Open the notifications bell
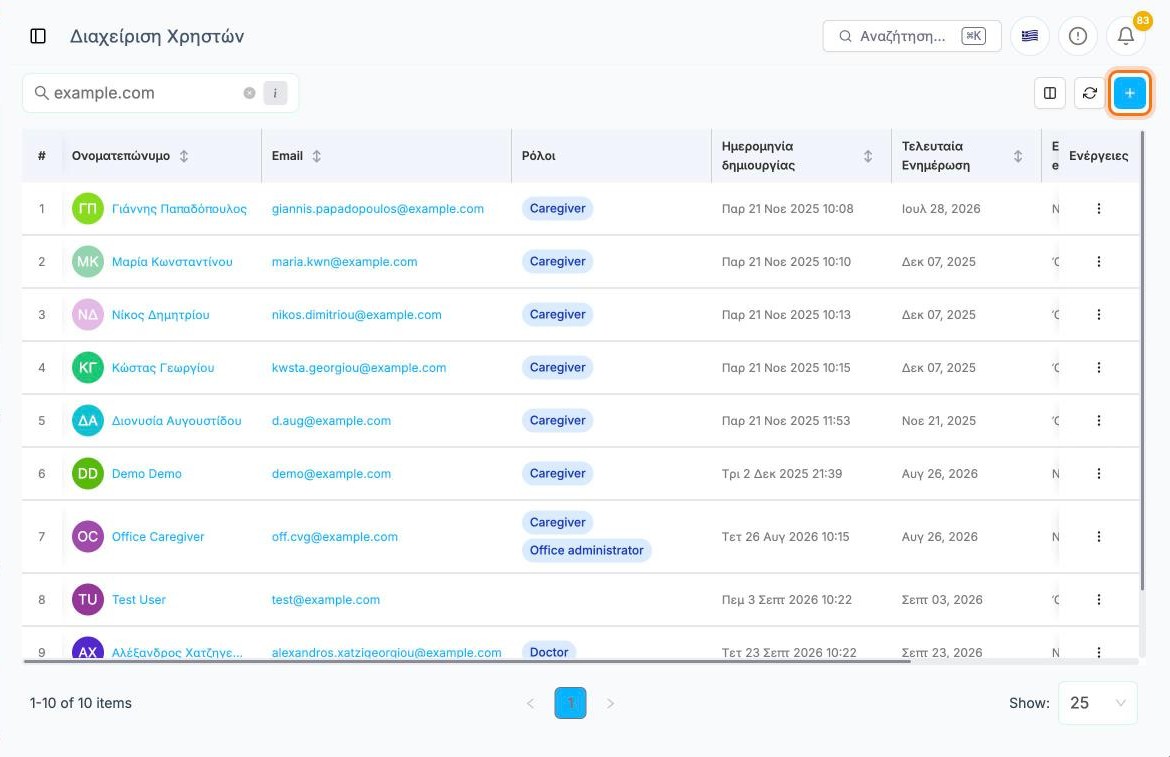The height and width of the screenshot is (757, 1170). click(x=1125, y=36)
